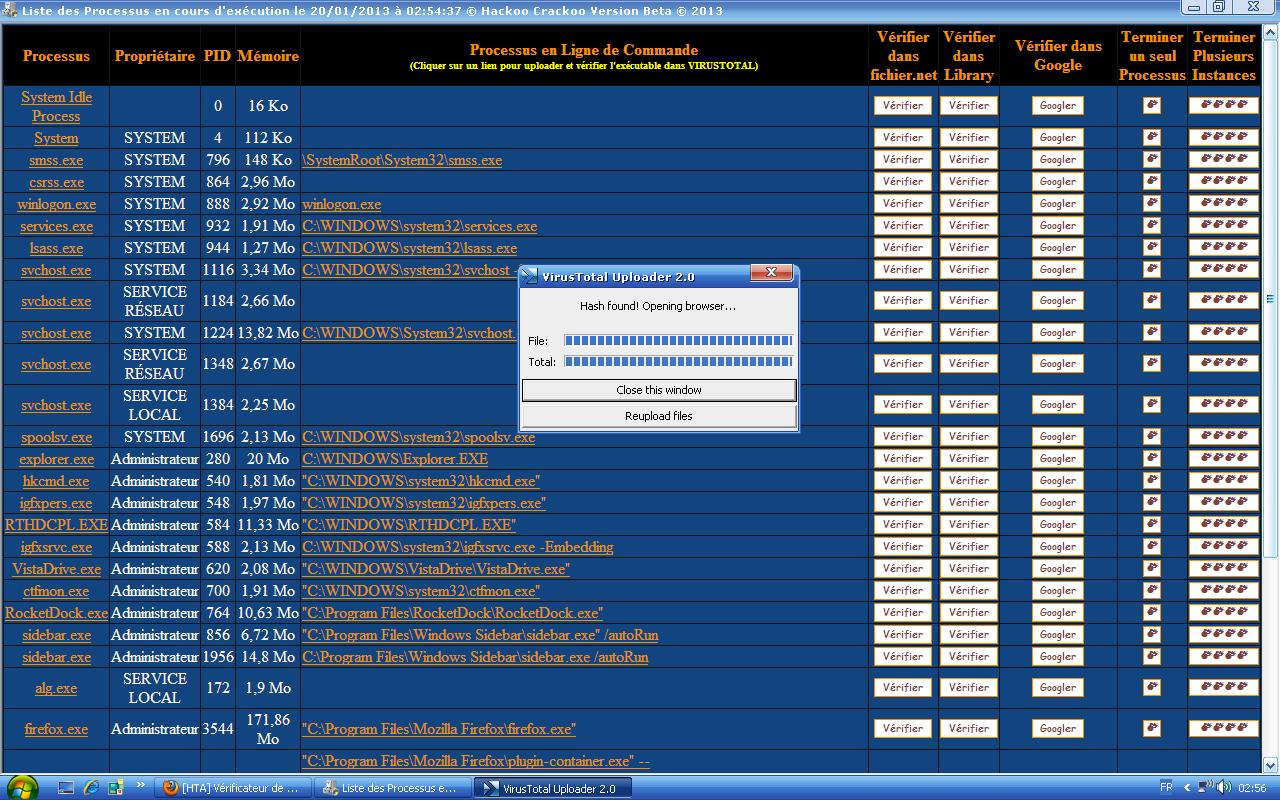Viewport: 1280px width, 800px height.
Task: Expand quick launch overflow chevron
Action: pyautogui.click(x=141, y=786)
